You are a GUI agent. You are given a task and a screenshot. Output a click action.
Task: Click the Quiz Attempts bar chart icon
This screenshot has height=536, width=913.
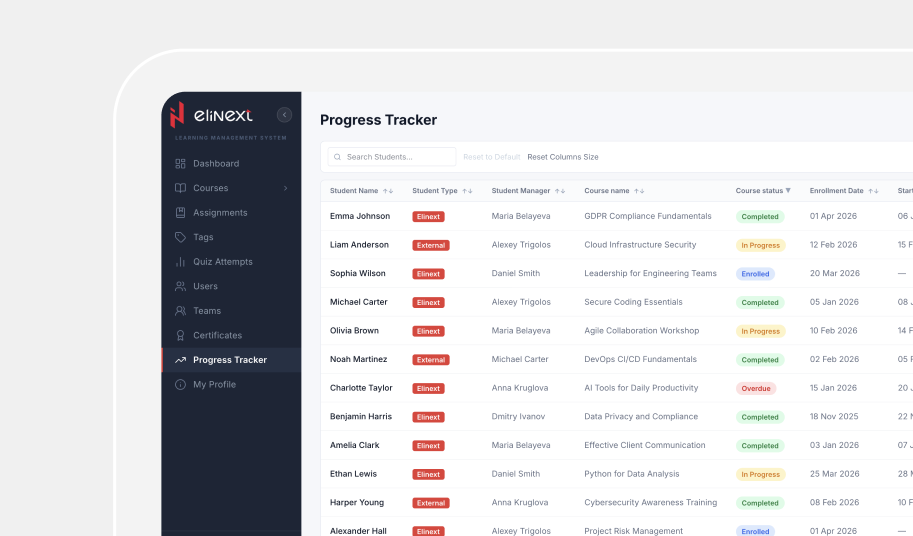point(181,262)
